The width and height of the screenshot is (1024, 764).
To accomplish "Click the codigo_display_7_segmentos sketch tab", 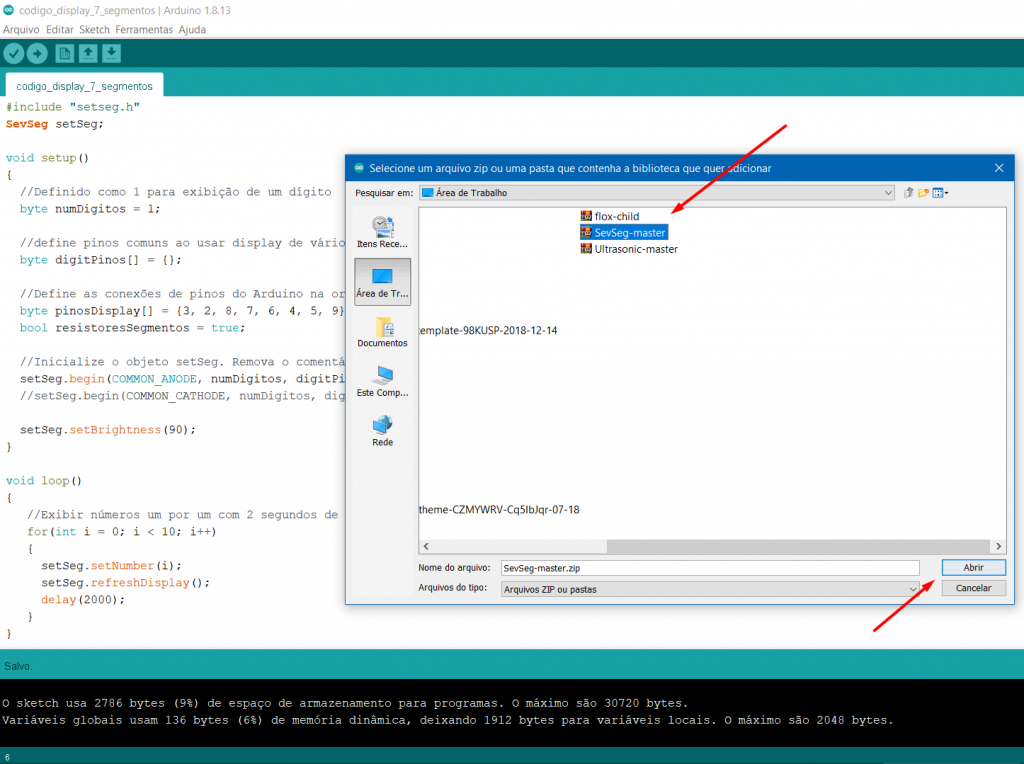I will (x=83, y=86).
